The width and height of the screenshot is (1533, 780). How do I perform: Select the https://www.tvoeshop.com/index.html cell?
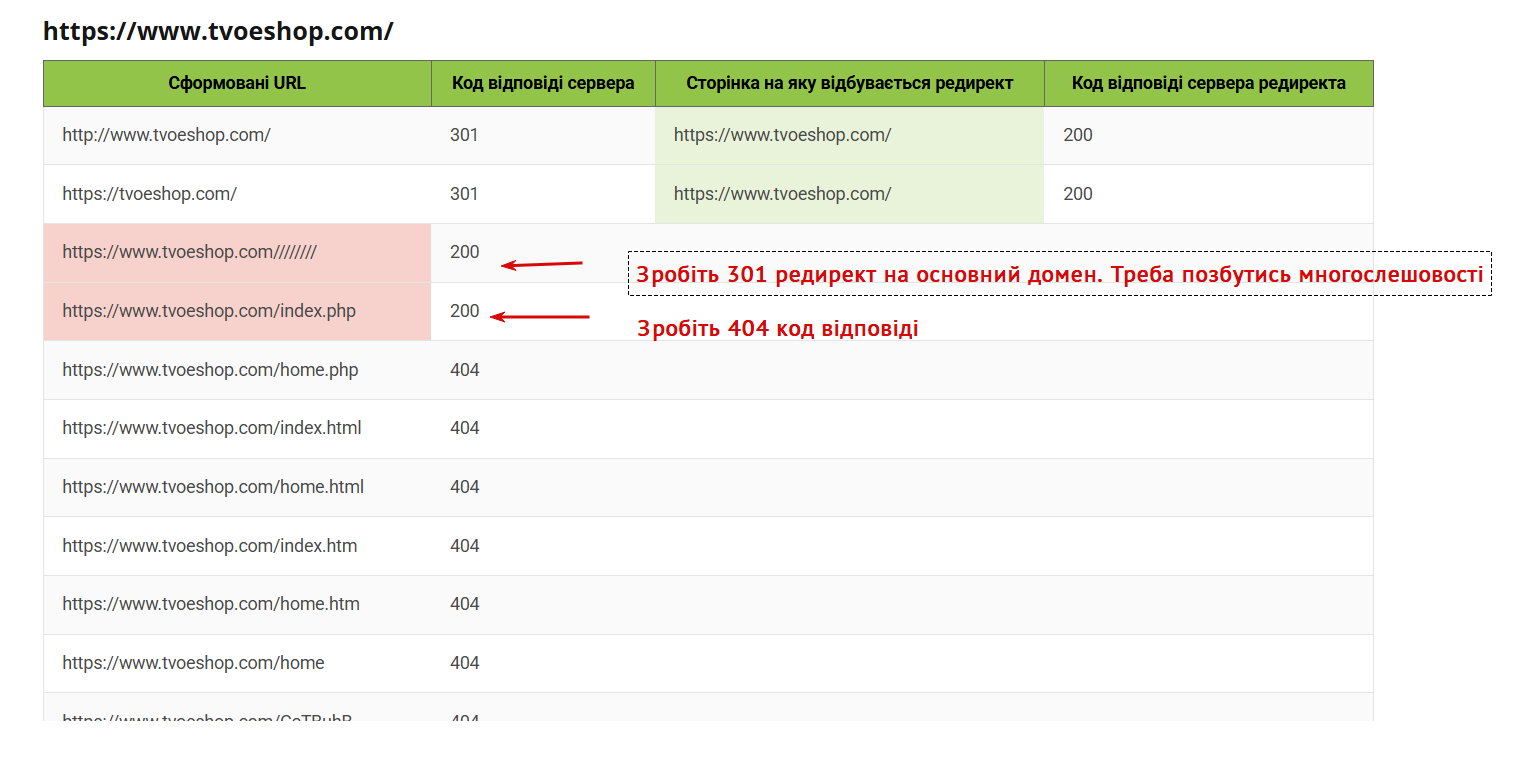coord(237,428)
